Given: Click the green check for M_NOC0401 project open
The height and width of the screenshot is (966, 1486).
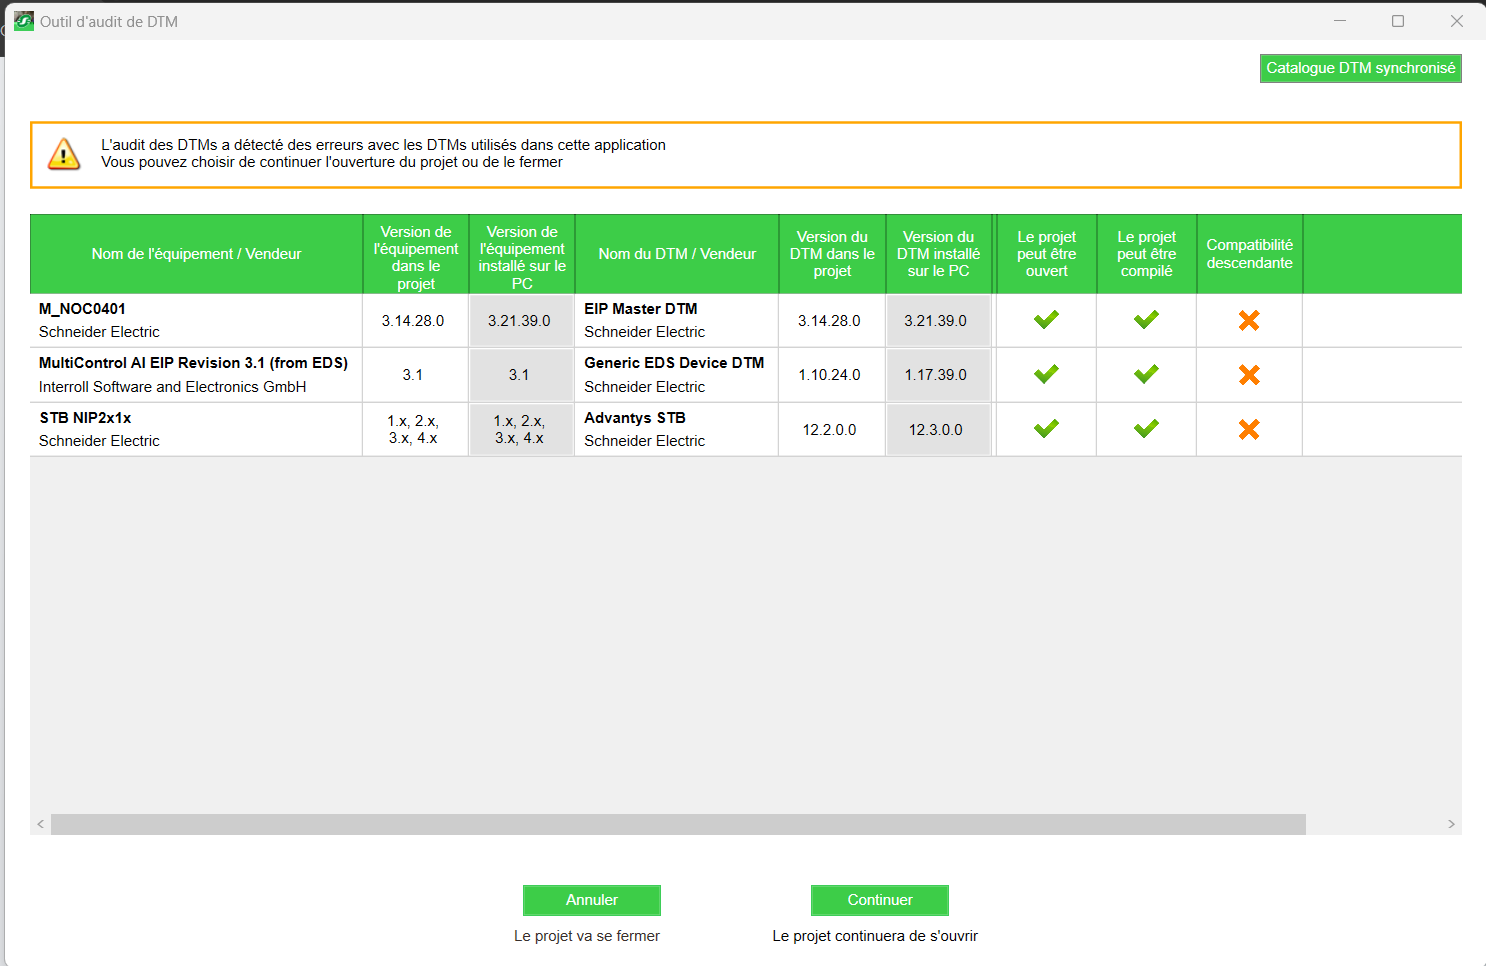Looking at the screenshot, I should (x=1046, y=320).
